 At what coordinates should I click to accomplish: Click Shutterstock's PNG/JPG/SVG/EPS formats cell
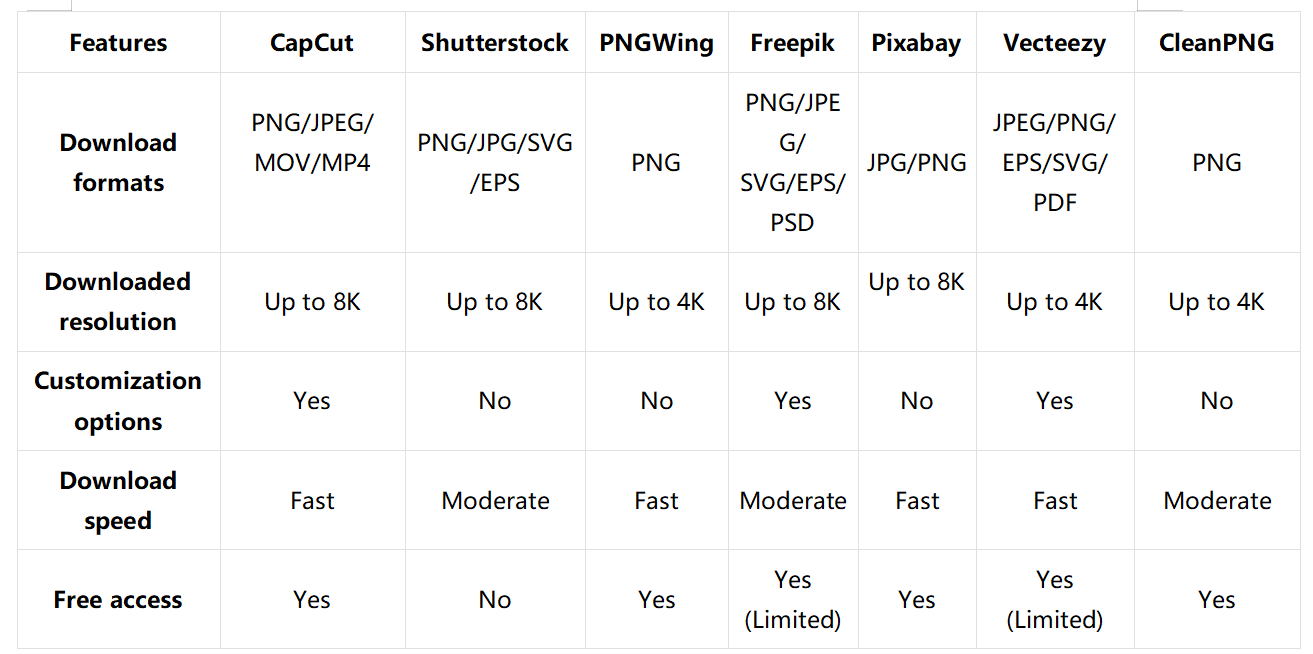coord(495,162)
